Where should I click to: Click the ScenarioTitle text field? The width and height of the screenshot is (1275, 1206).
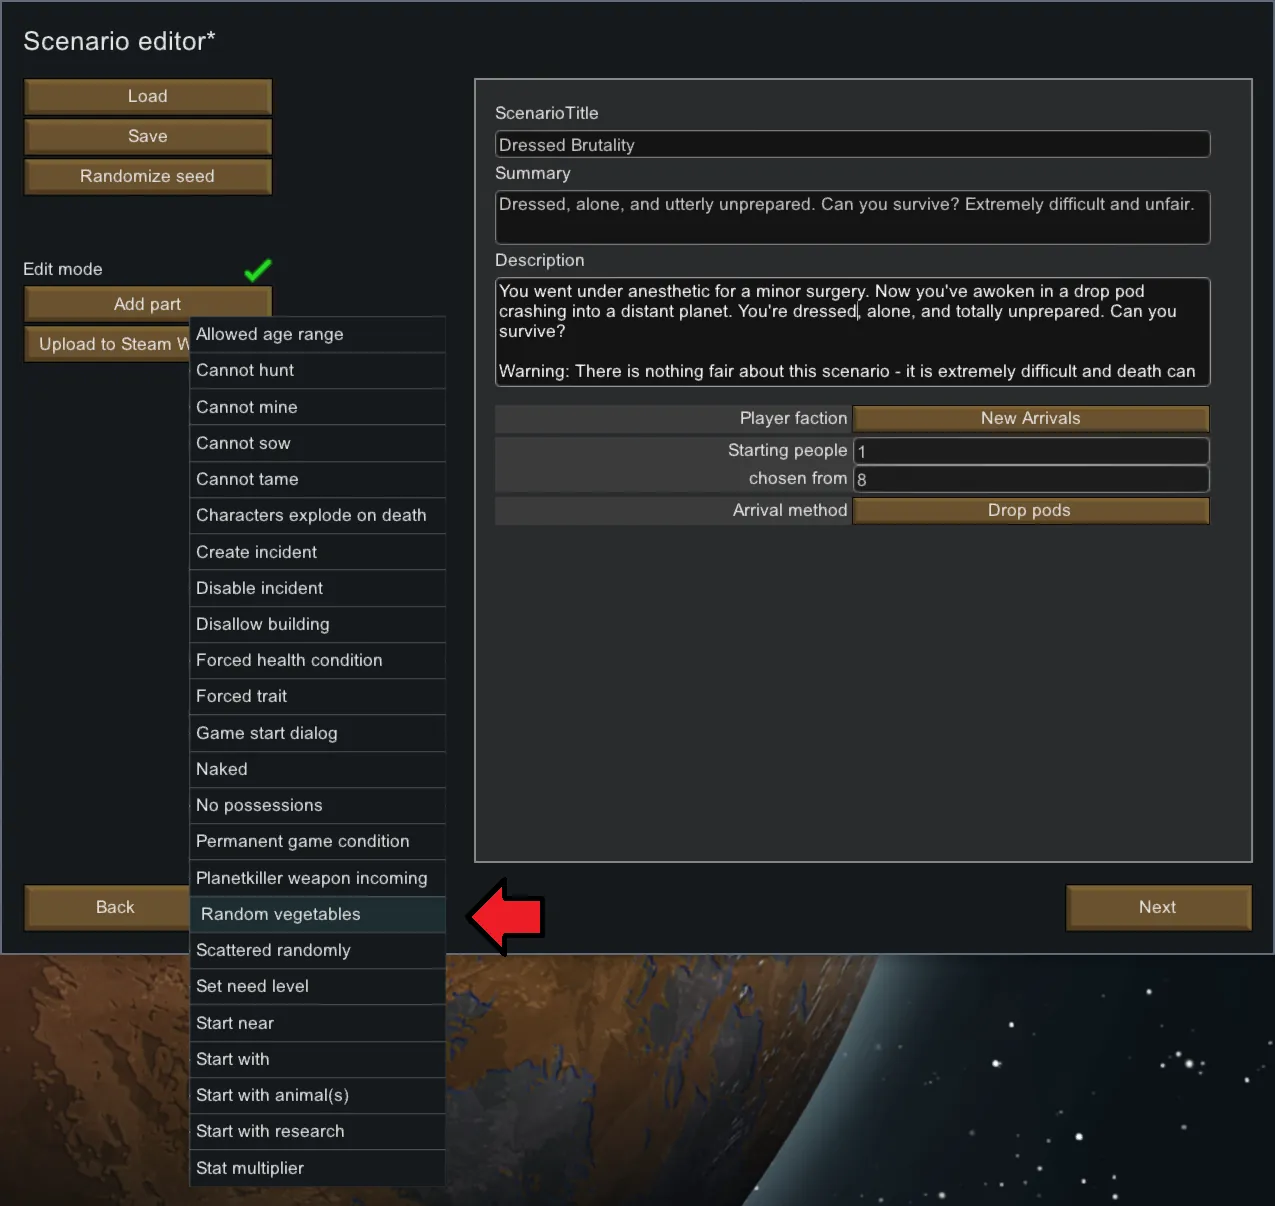click(852, 145)
